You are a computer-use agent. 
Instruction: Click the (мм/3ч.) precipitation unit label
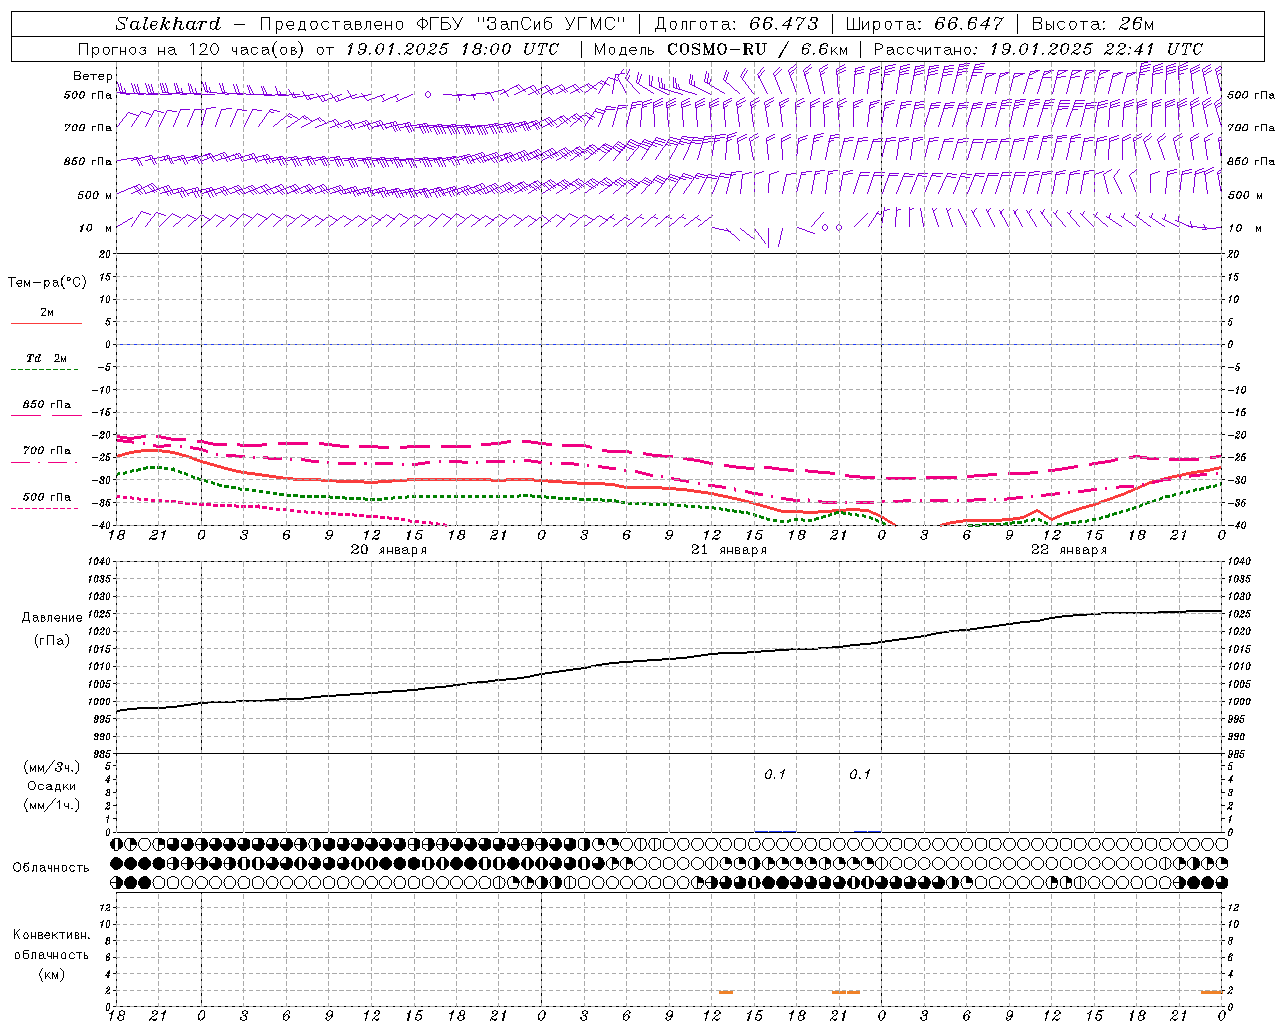click(x=52, y=767)
